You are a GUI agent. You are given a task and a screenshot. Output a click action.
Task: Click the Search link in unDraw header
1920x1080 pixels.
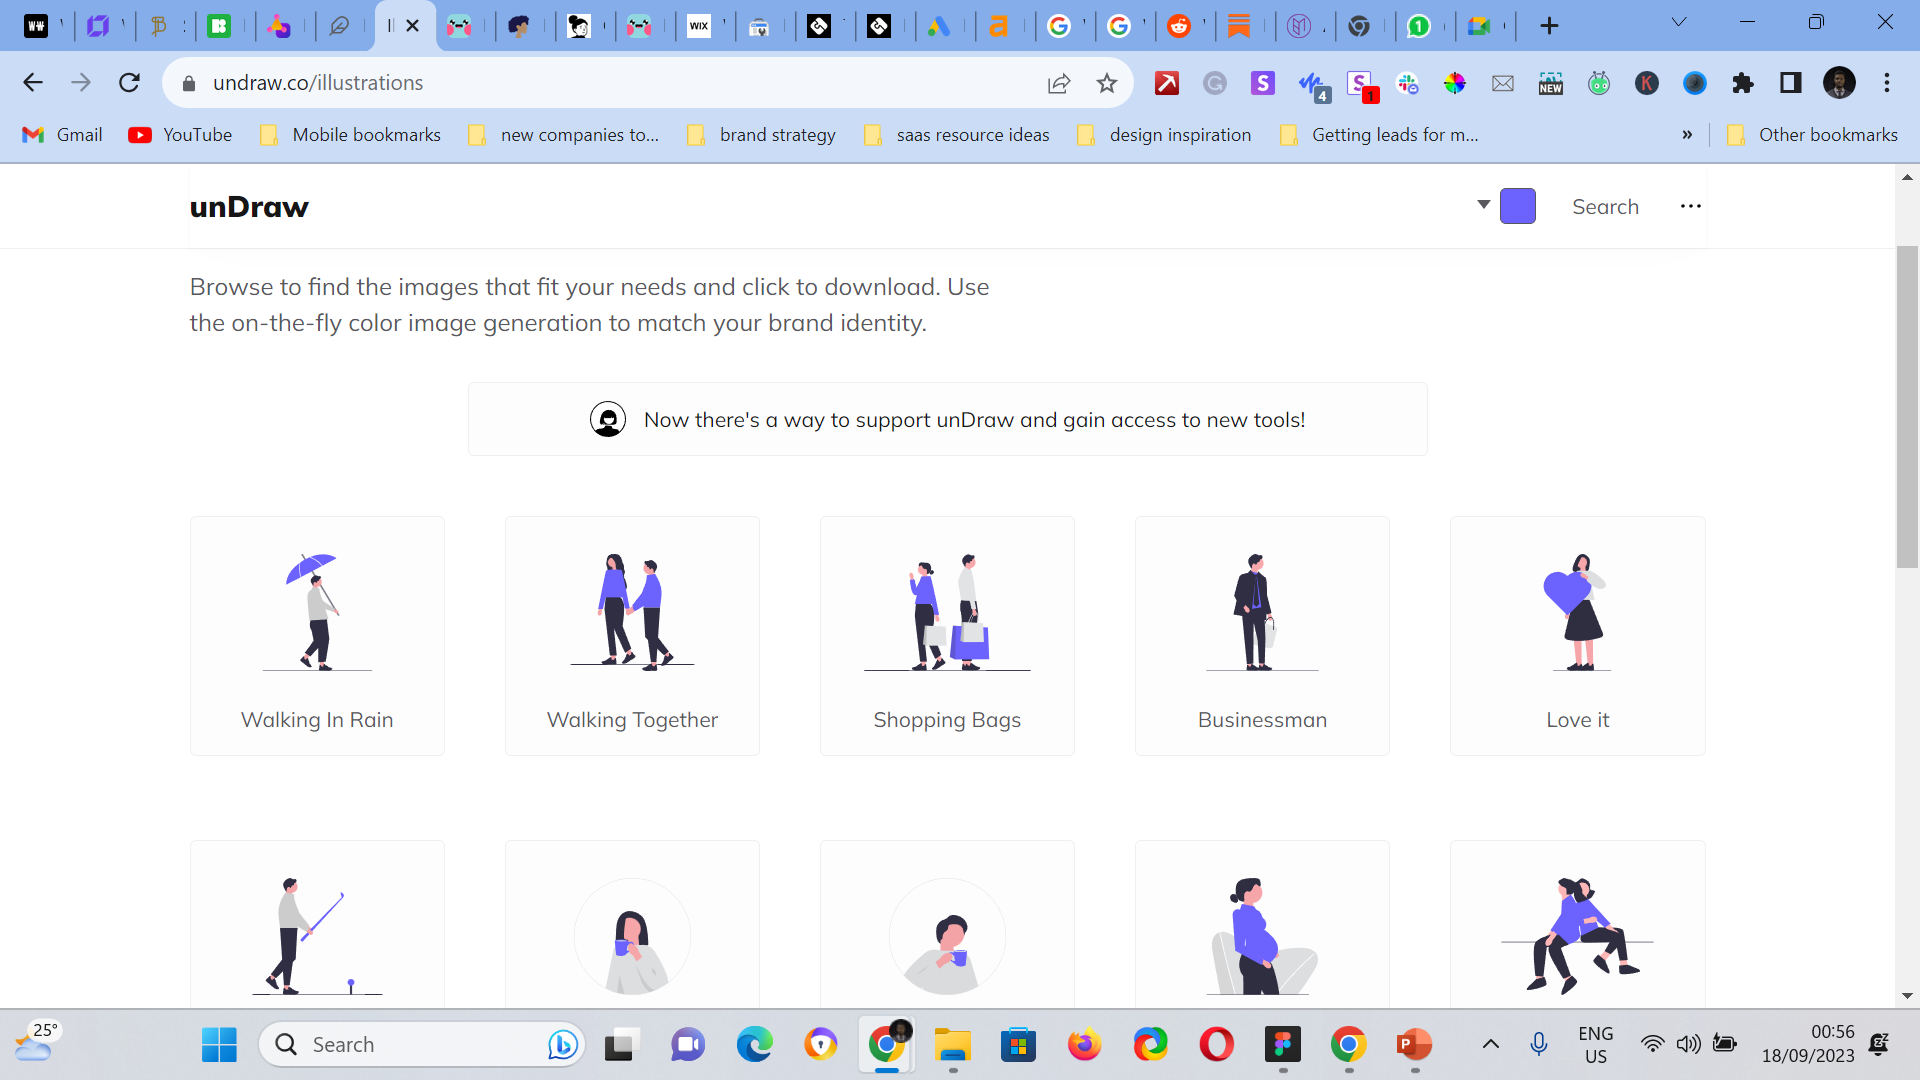1605,206
